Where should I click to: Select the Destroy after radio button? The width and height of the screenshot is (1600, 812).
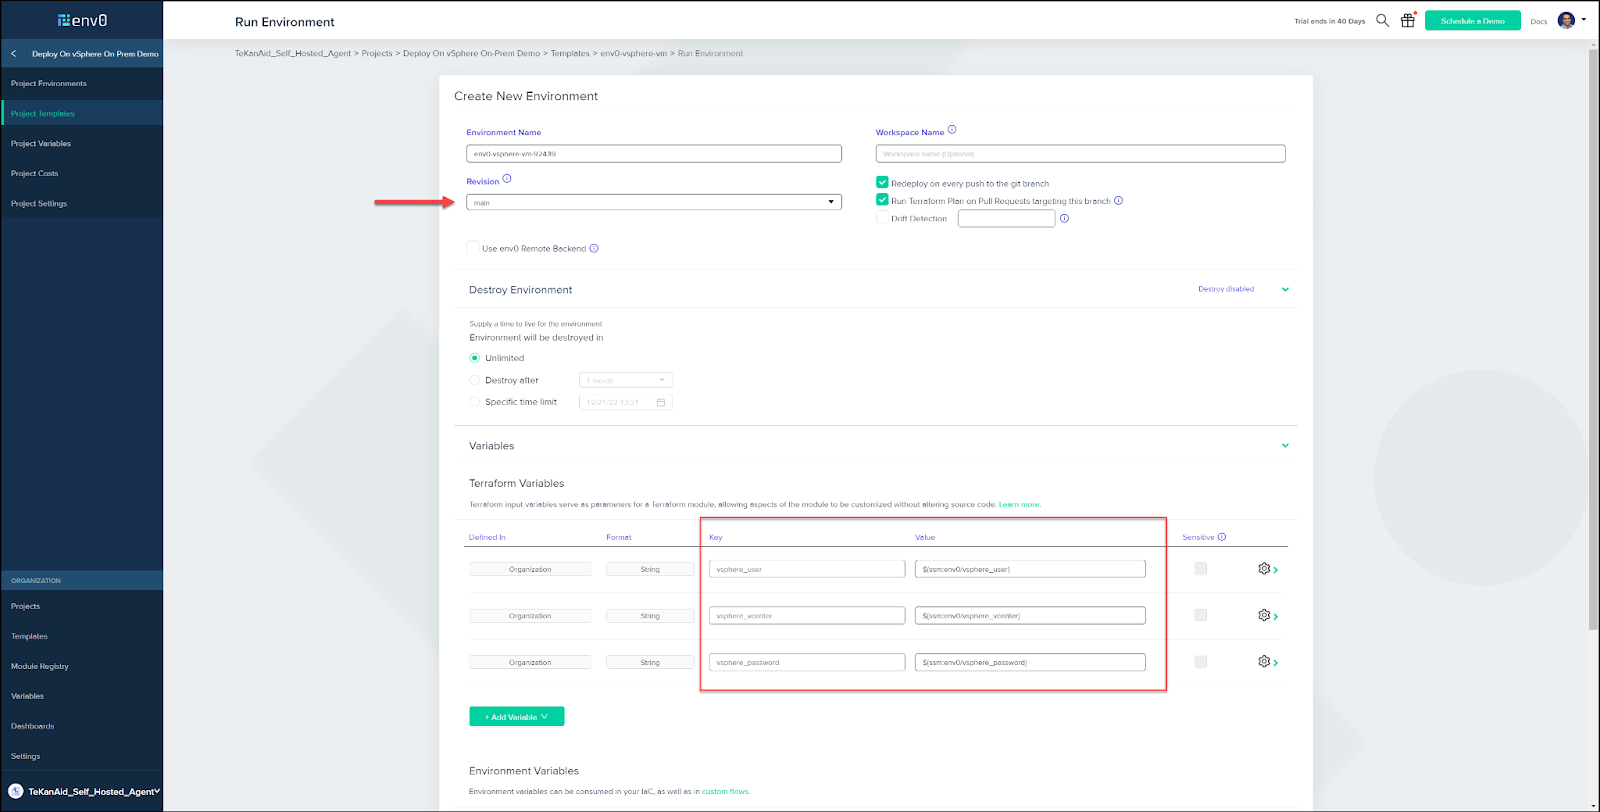475,380
